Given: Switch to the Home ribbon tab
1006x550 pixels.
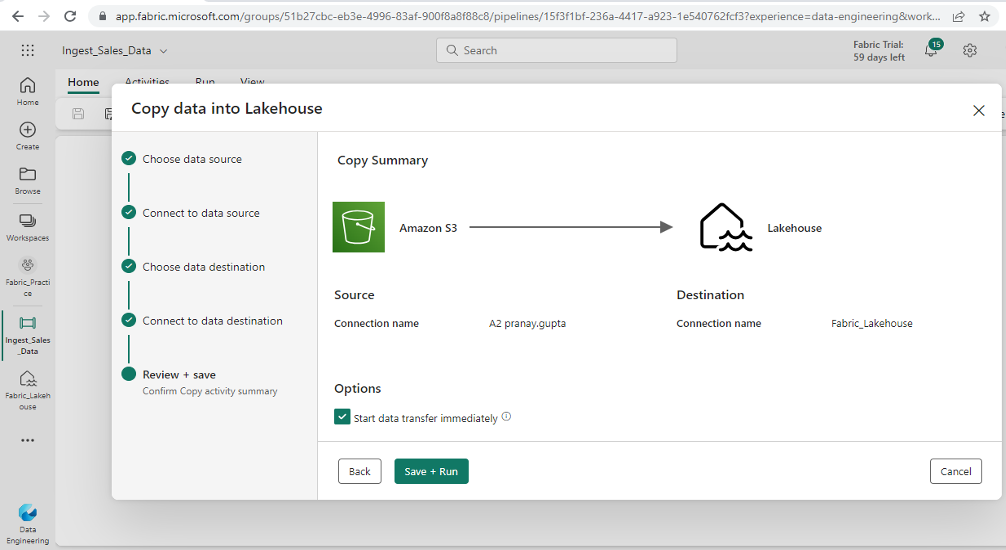Looking at the screenshot, I should pyautogui.click(x=83, y=82).
